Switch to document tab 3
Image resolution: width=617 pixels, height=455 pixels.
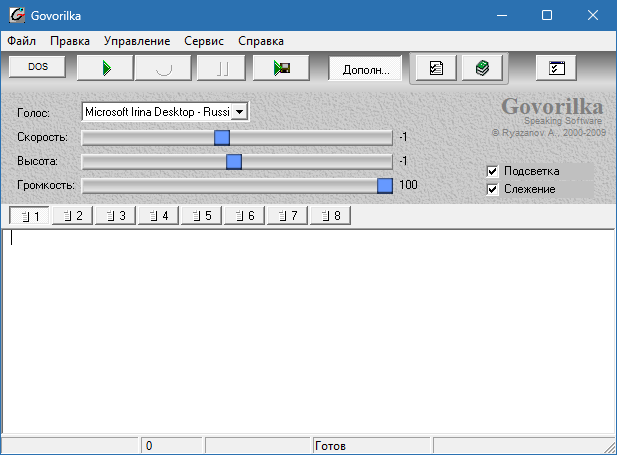coord(116,216)
